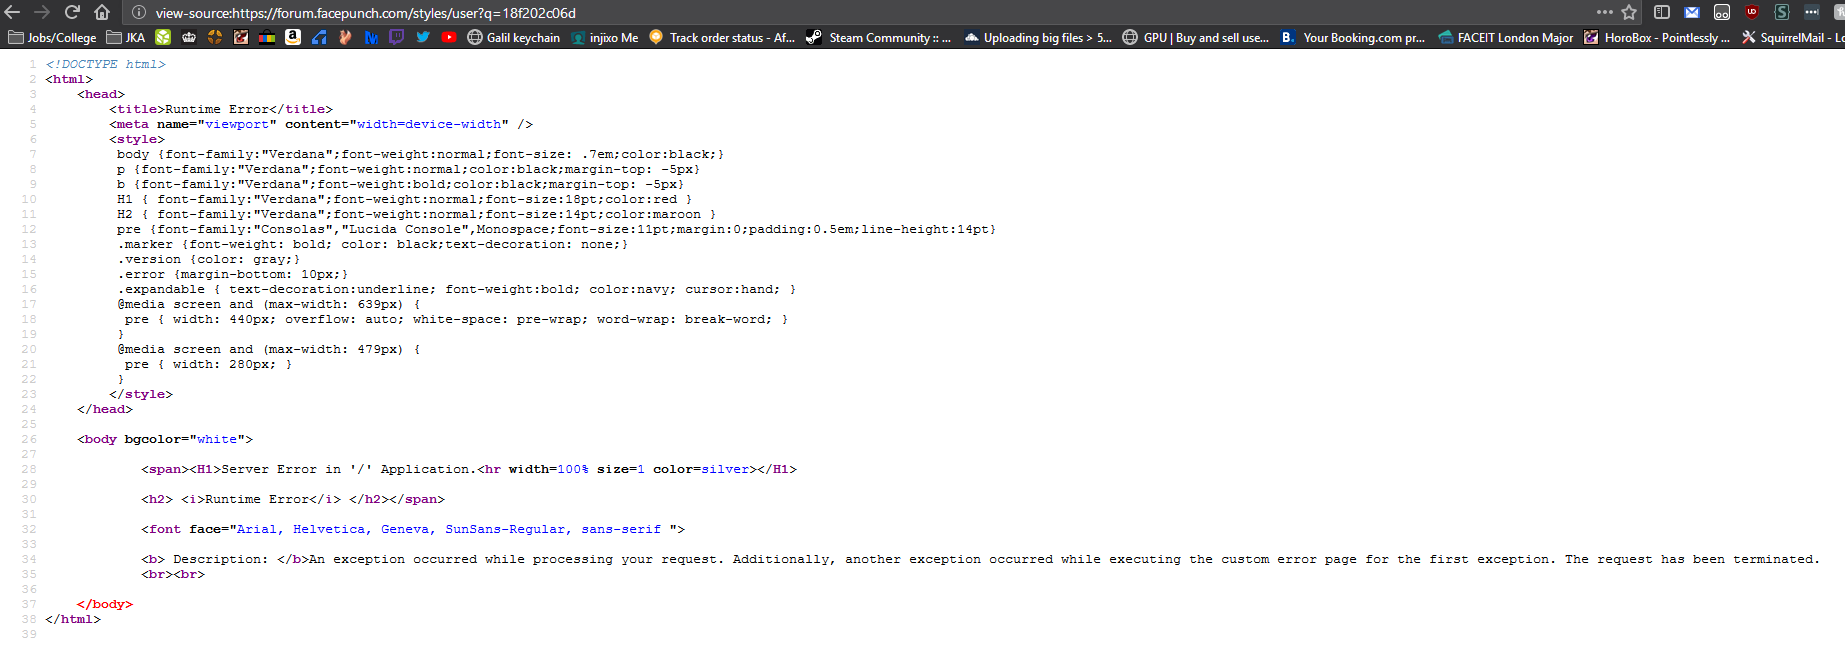
Task: Open the Your Booking.com bookmark
Action: tap(1353, 37)
